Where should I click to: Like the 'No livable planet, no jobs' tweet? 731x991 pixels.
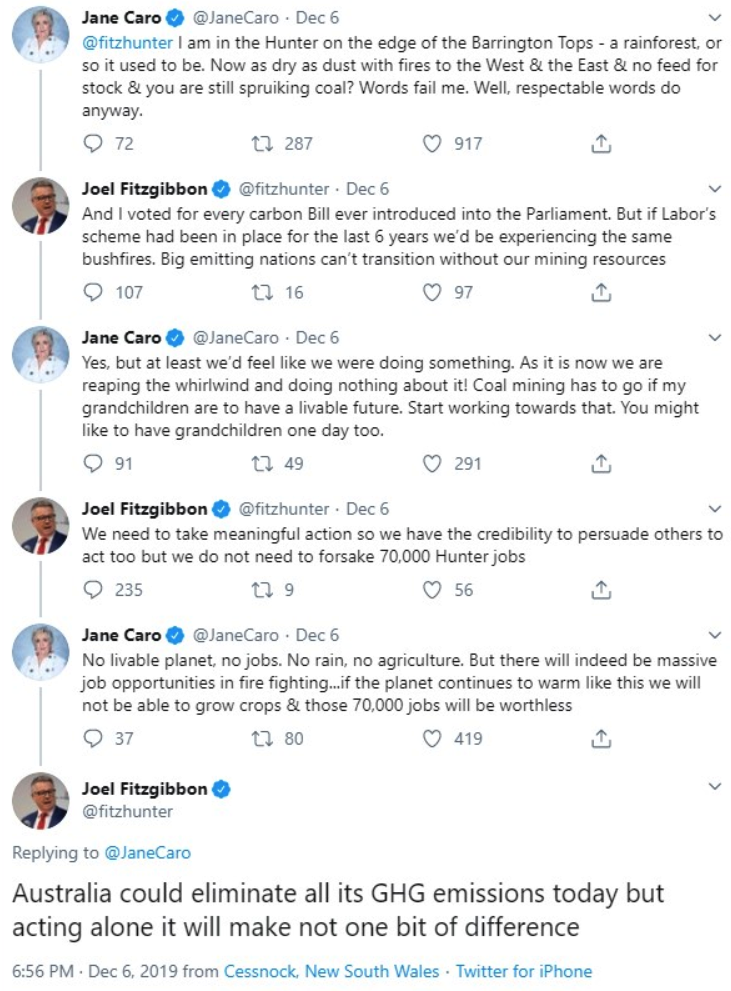pos(433,739)
